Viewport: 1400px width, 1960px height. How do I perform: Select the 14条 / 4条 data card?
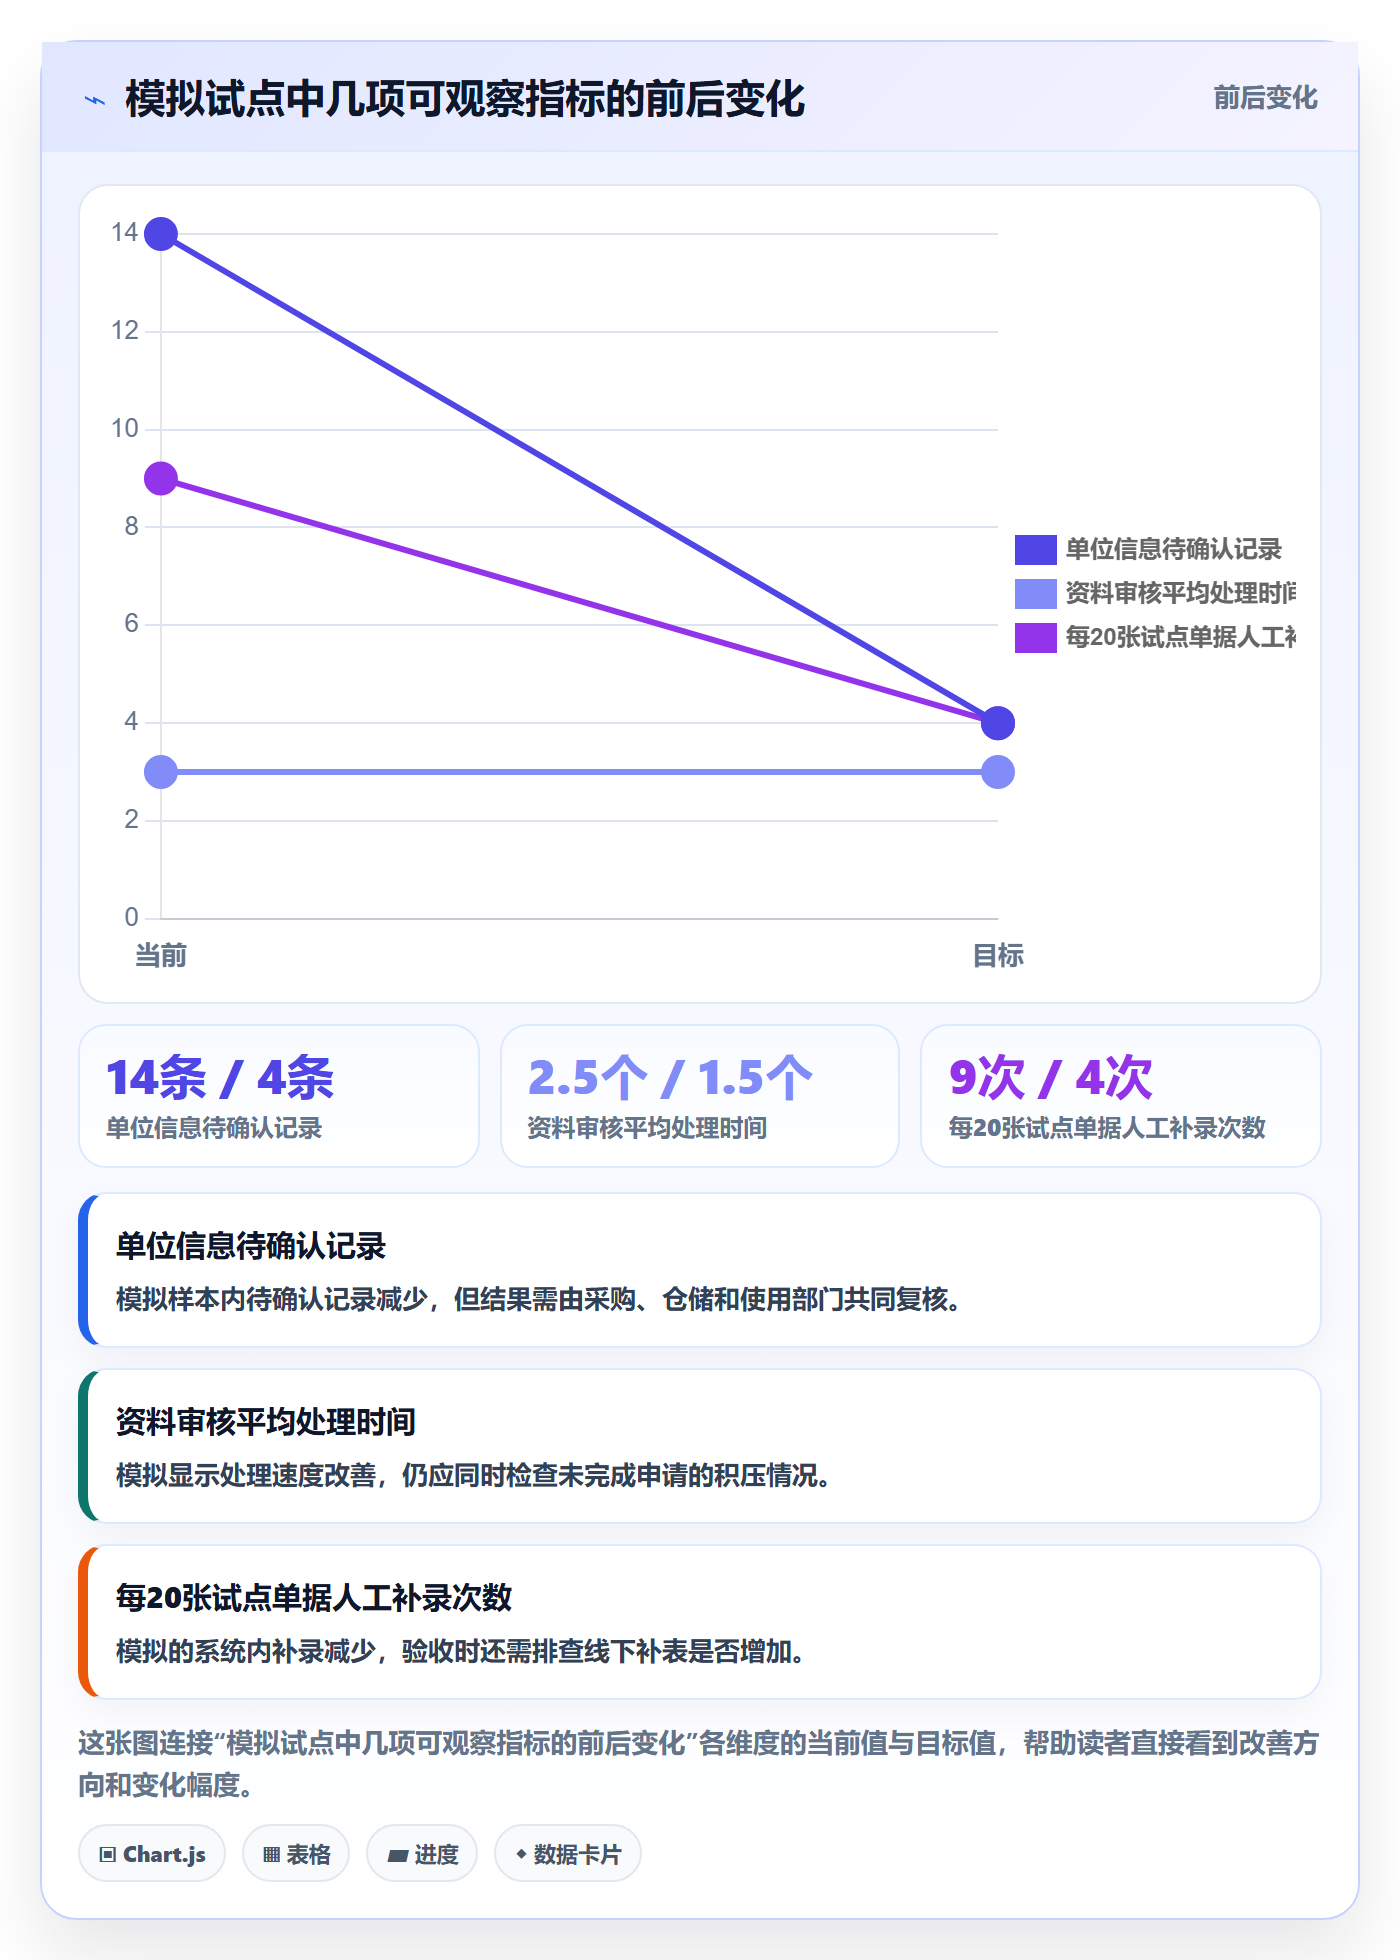point(279,1096)
